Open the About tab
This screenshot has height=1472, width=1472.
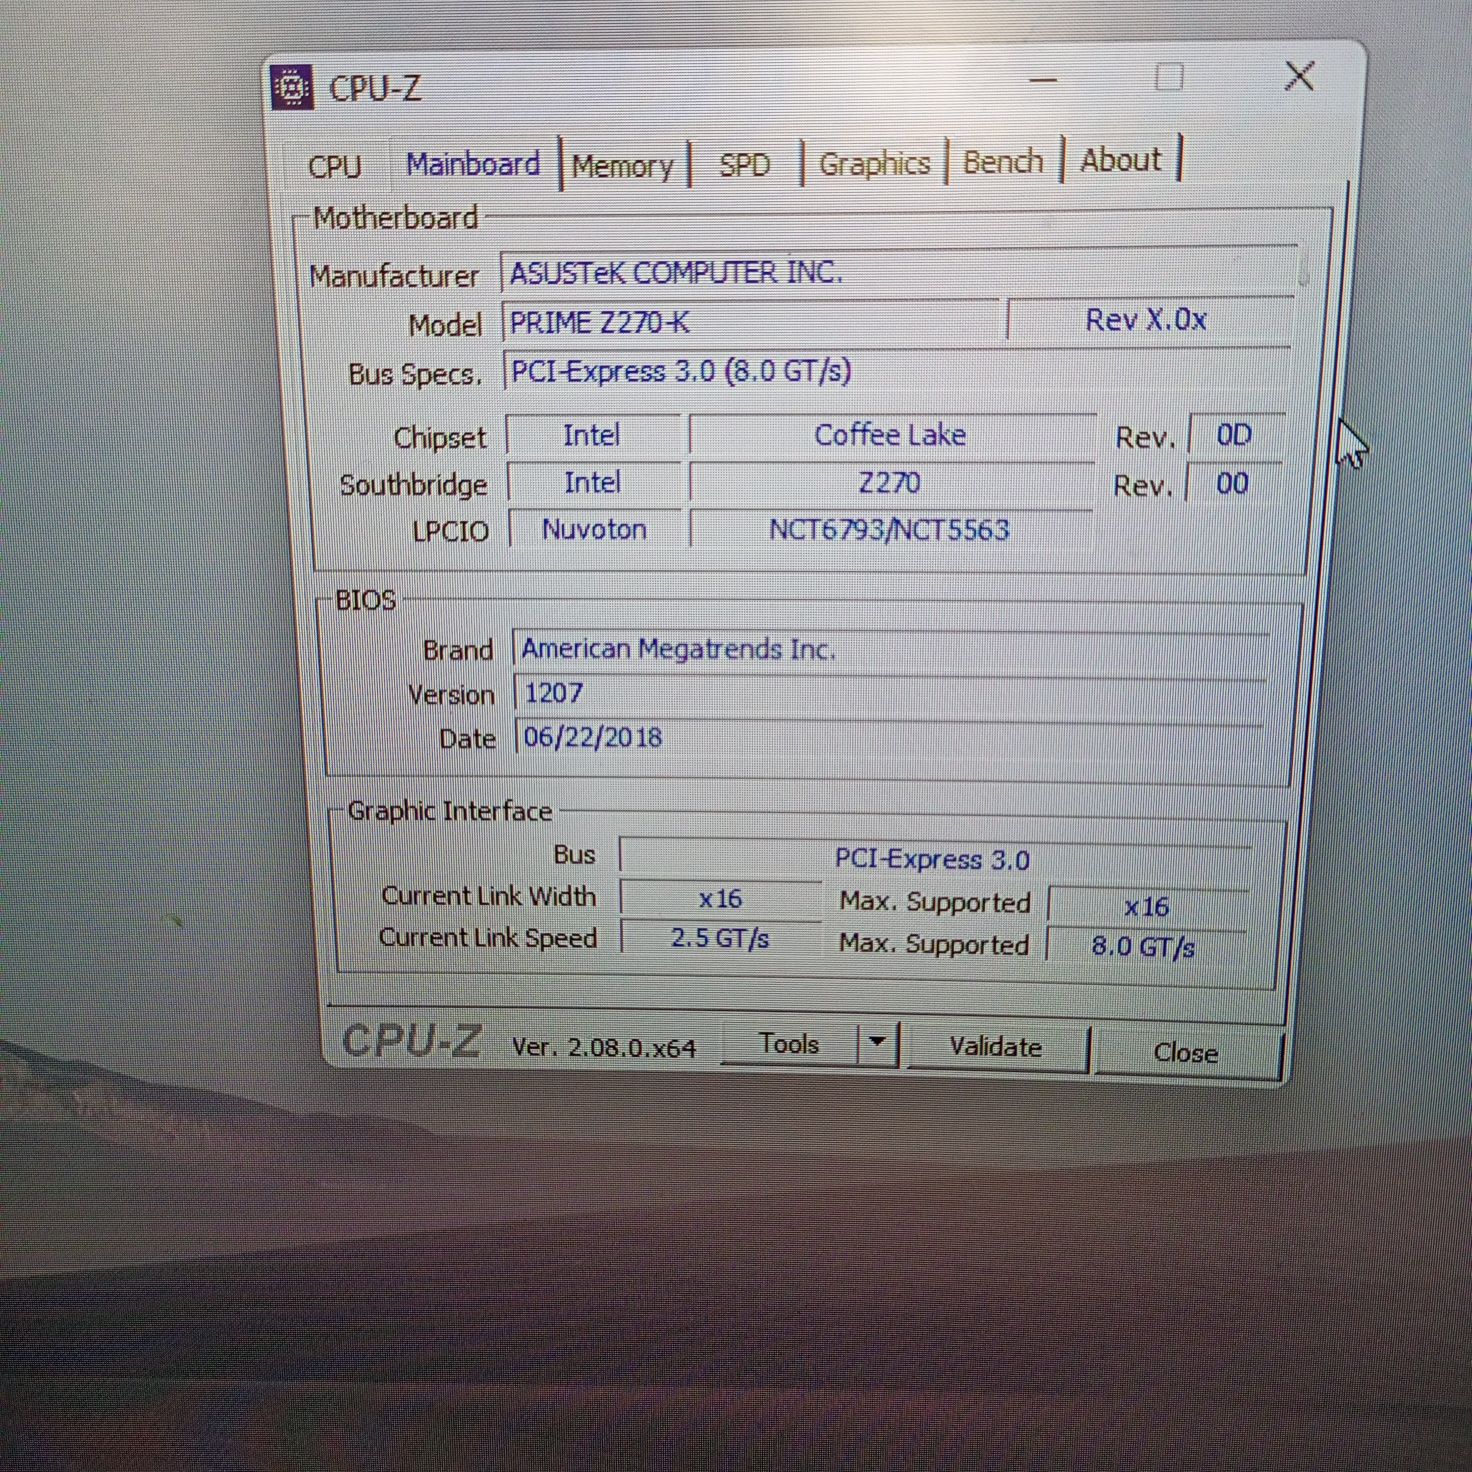point(1121,160)
